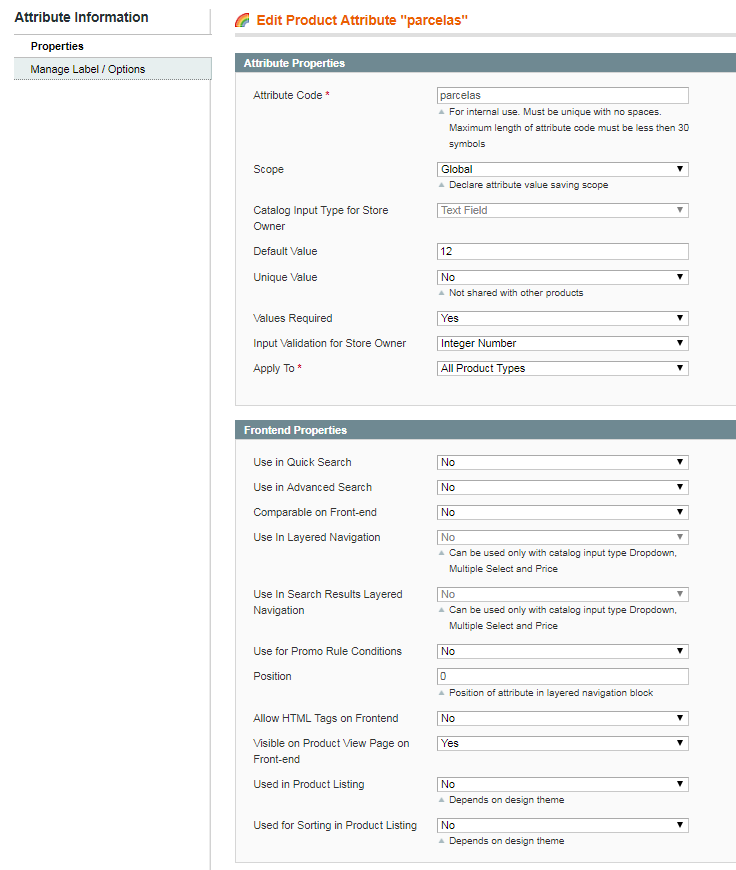Expand the Apply To dropdown

563,368
